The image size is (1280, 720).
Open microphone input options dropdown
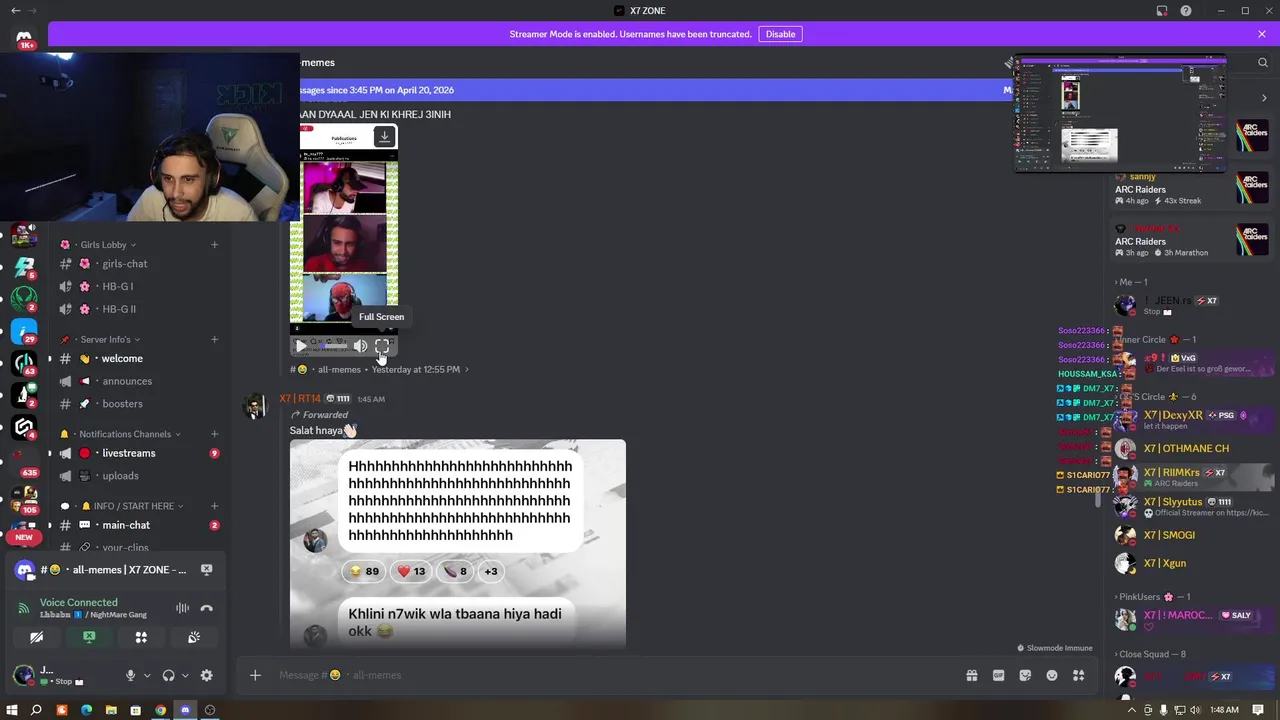coord(147,676)
